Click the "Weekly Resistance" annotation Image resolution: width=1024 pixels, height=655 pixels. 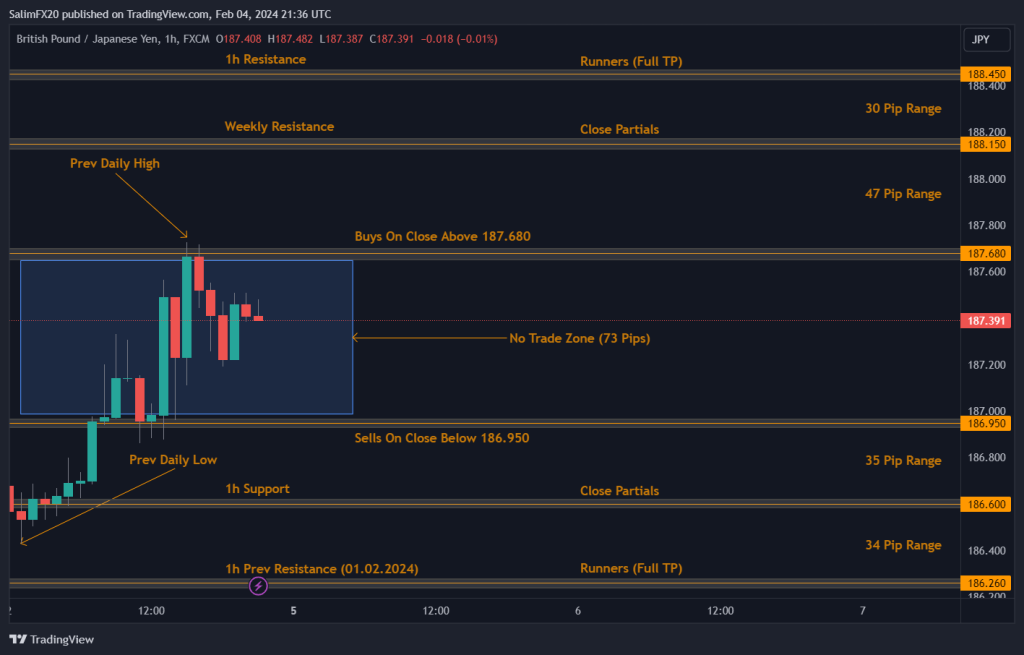279,127
